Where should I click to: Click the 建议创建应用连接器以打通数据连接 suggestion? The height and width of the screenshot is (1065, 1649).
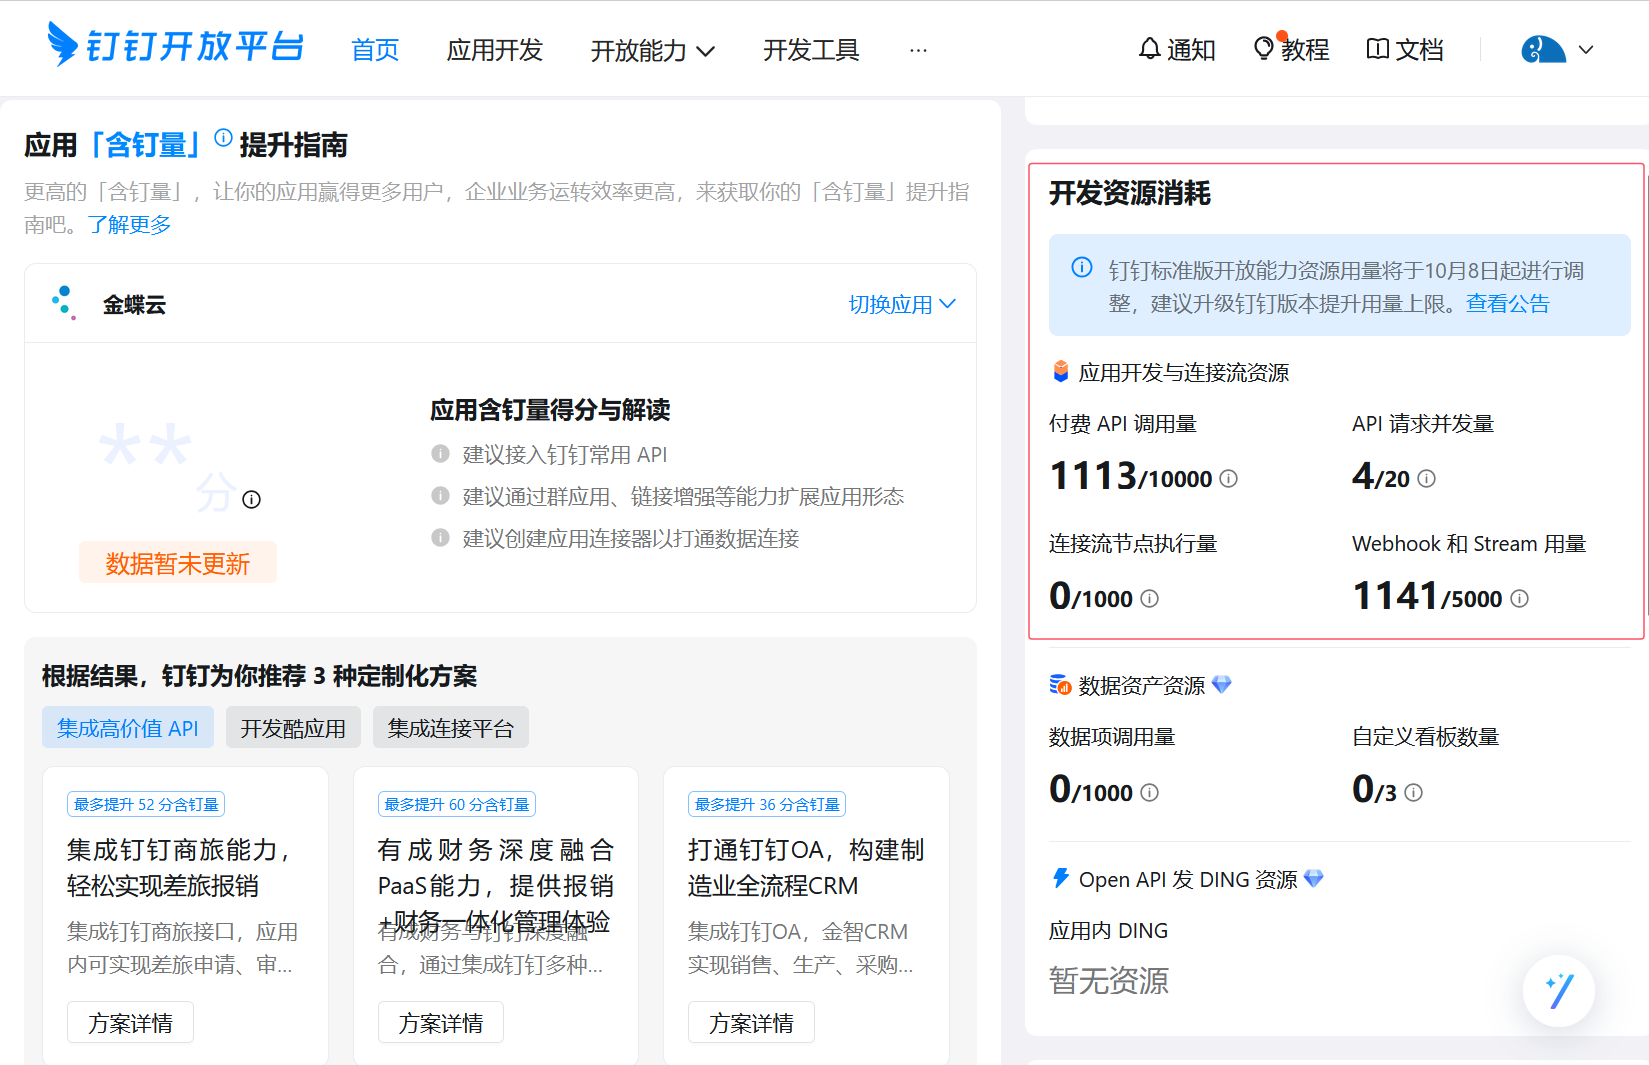[x=631, y=538]
